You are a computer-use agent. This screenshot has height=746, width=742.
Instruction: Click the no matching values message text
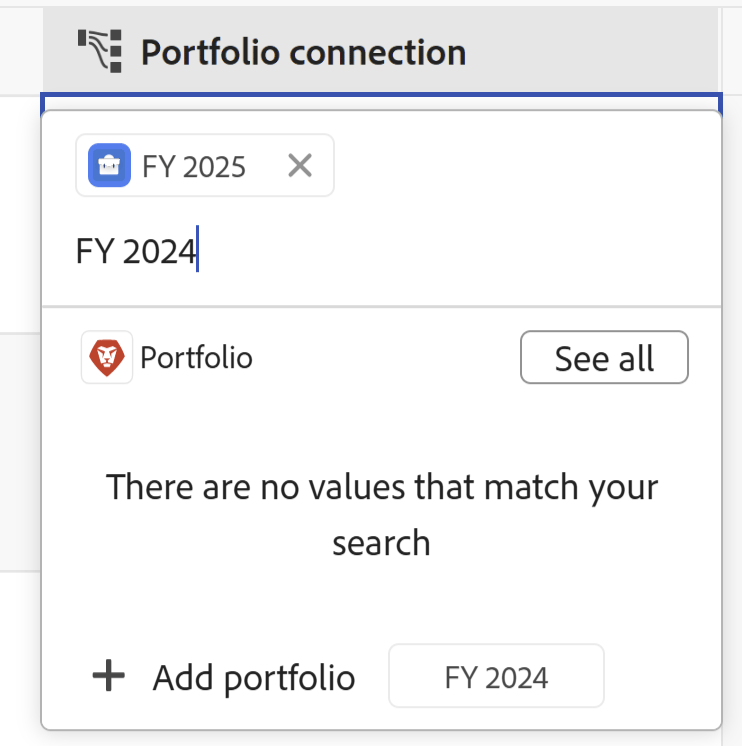(381, 514)
